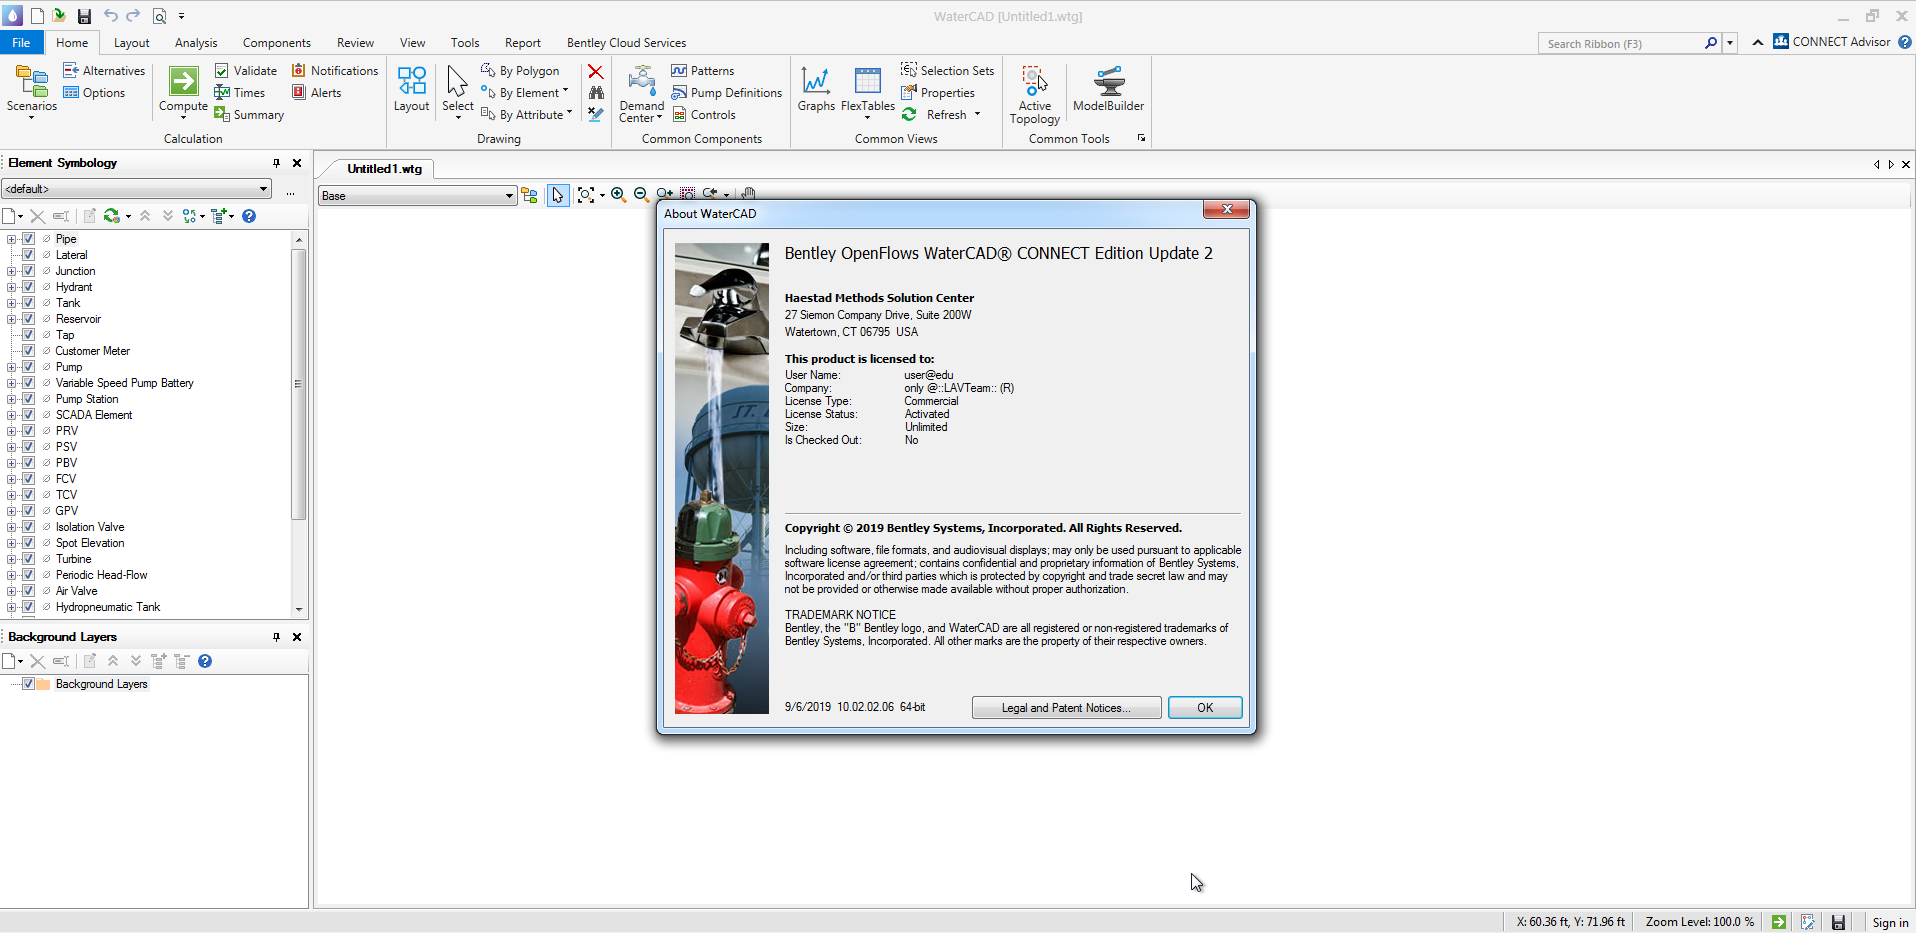Image resolution: width=1916 pixels, height=933 pixels.
Task: Open the Base scenario dropdown
Action: pyautogui.click(x=417, y=196)
